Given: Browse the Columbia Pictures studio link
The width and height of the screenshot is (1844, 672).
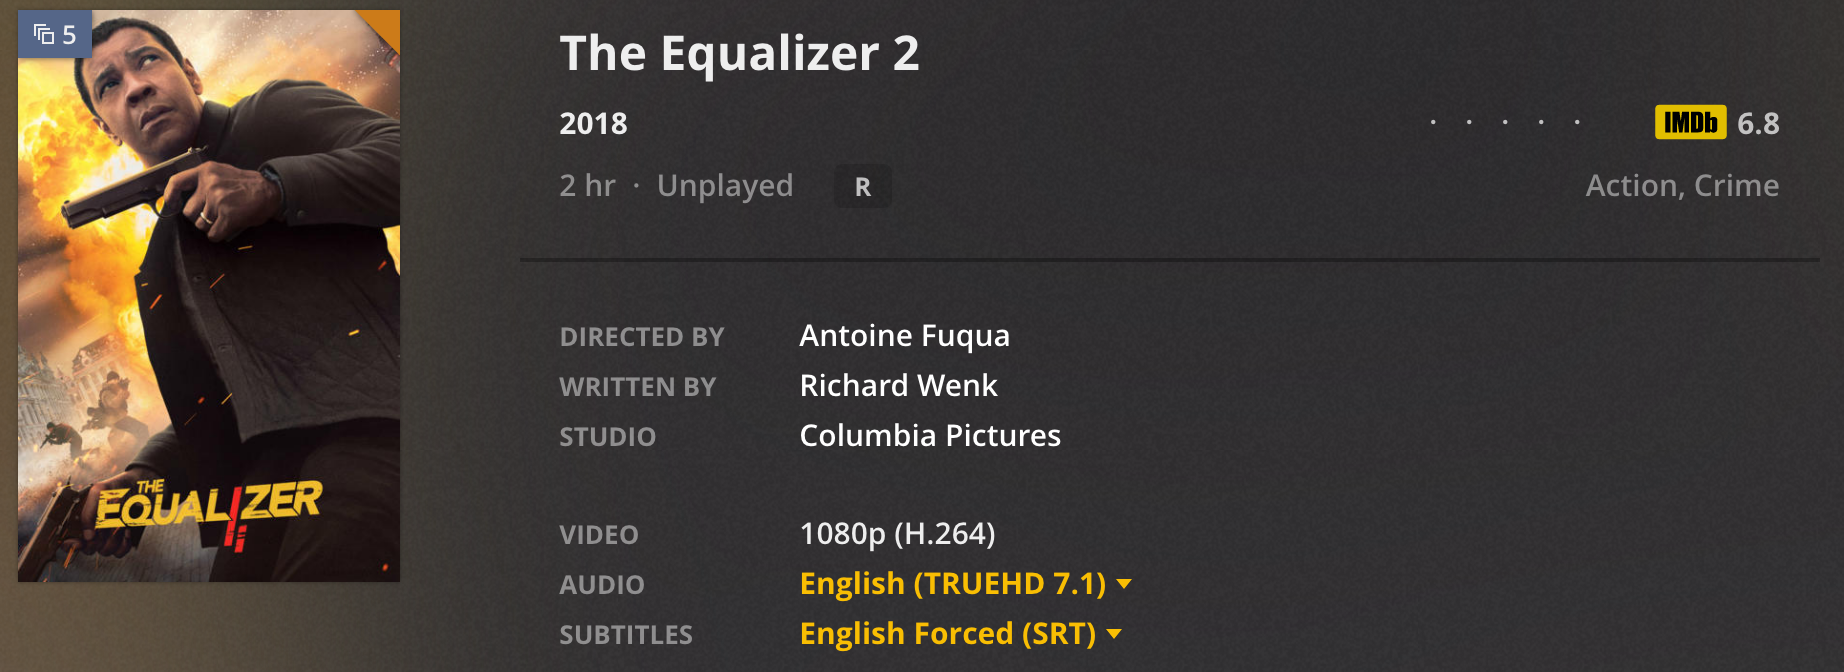Looking at the screenshot, I should [x=930, y=436].
